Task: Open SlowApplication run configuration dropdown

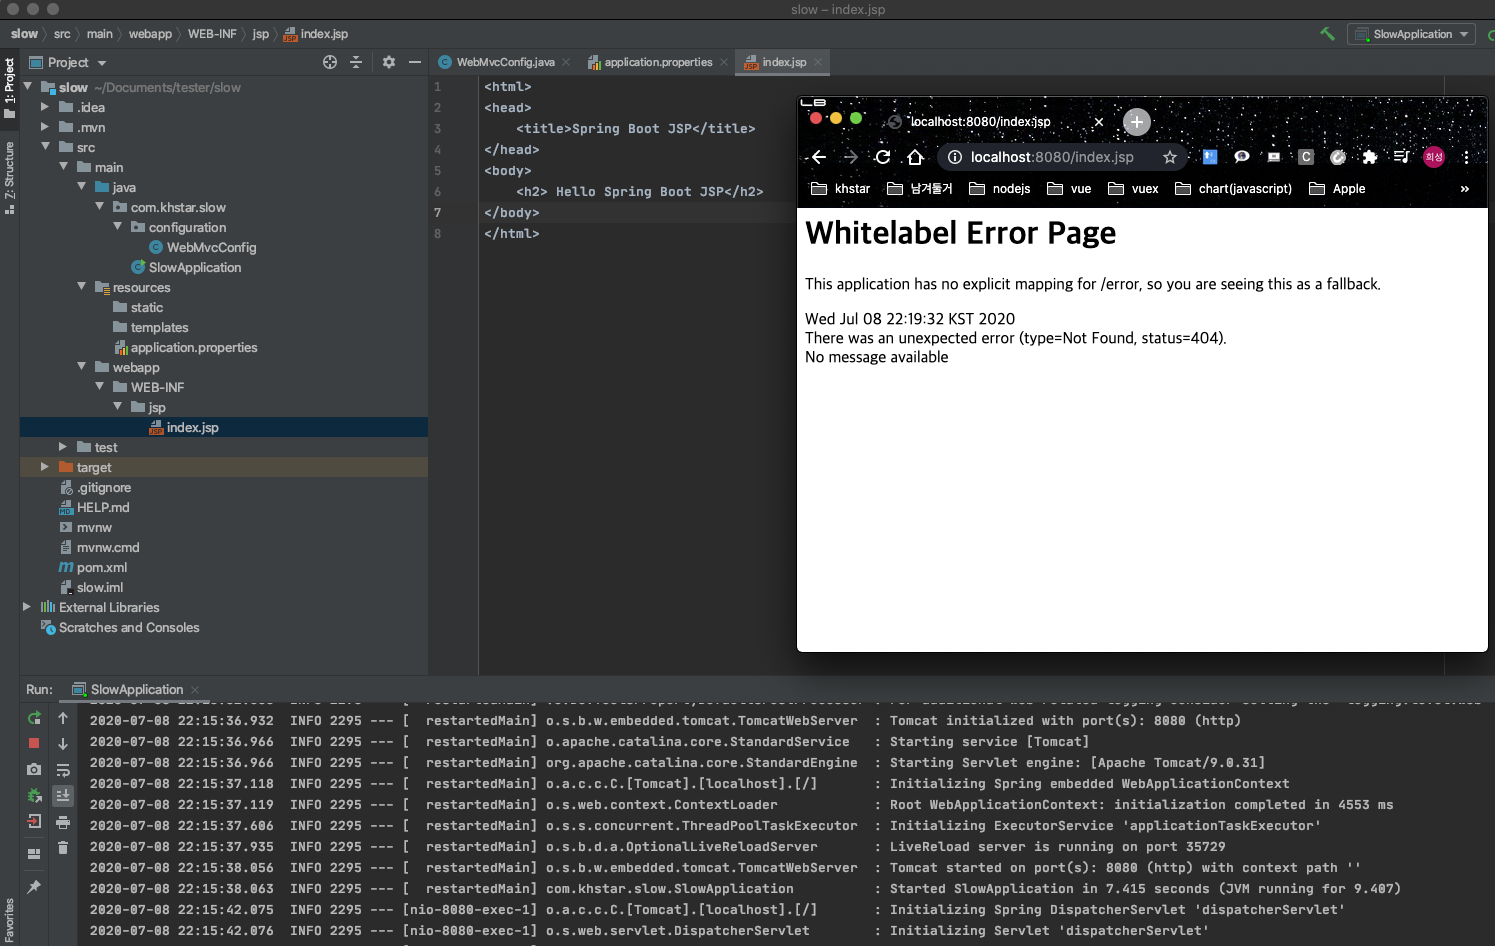Action: [x=1411, y=34]
